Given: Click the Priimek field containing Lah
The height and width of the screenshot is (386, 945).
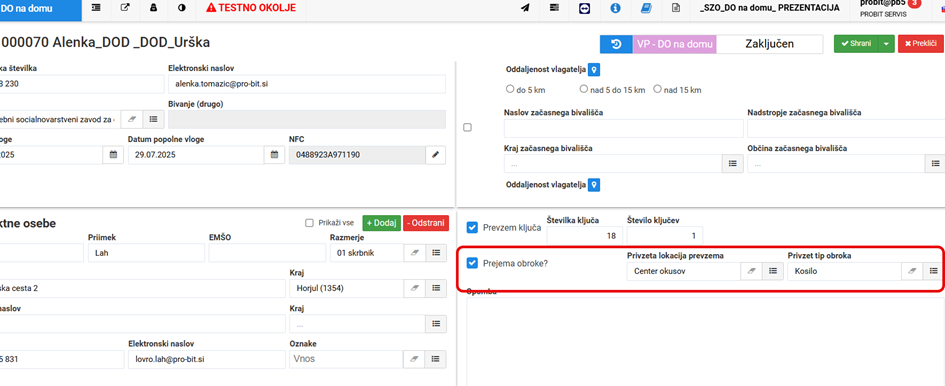Looking at the screenshot, I should point(146,253).
